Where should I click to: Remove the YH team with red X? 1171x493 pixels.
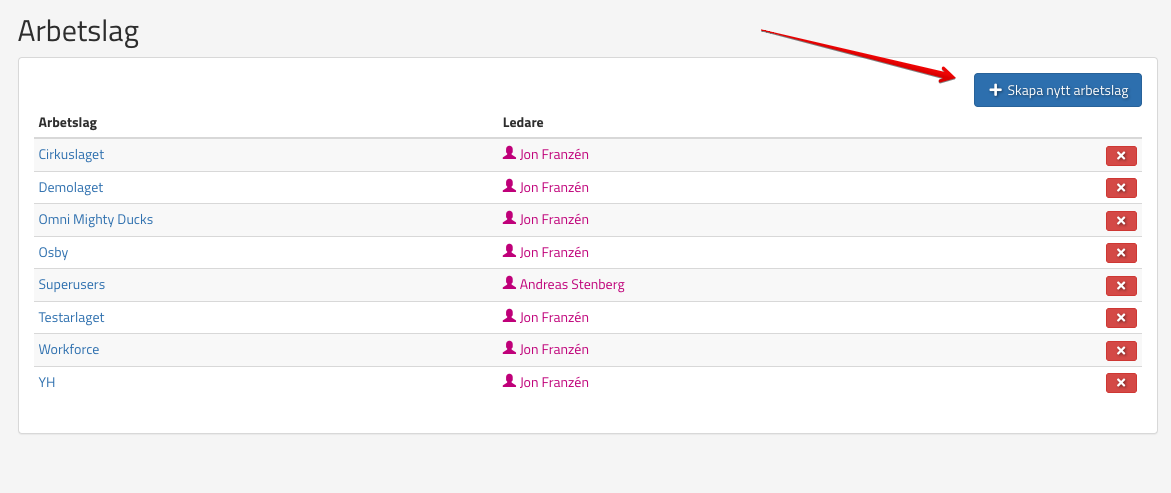(1120, 383)
